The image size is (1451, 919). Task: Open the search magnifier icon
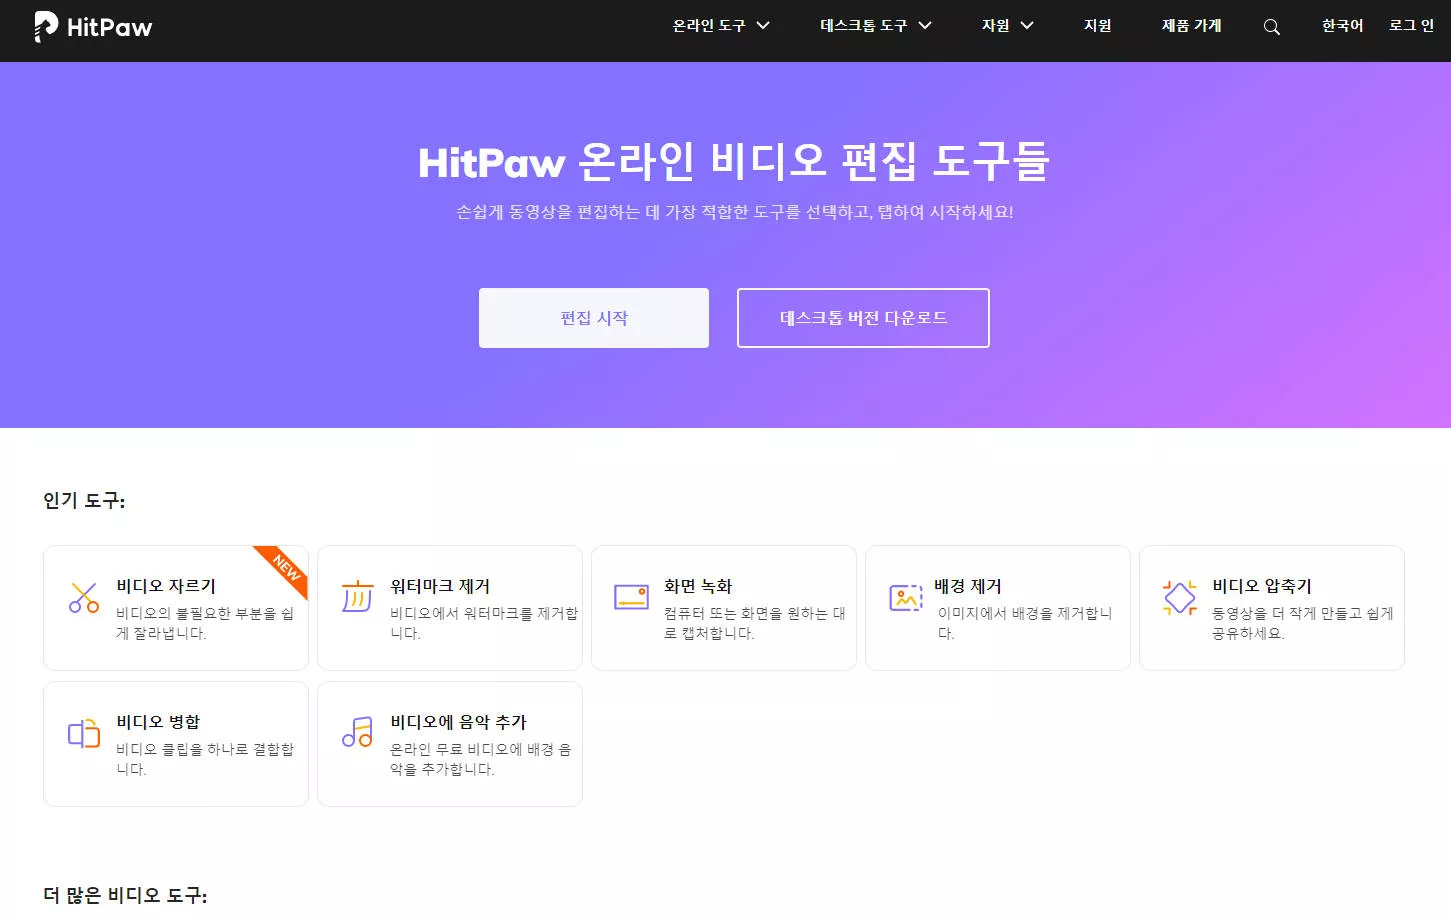pos(1272,27)
